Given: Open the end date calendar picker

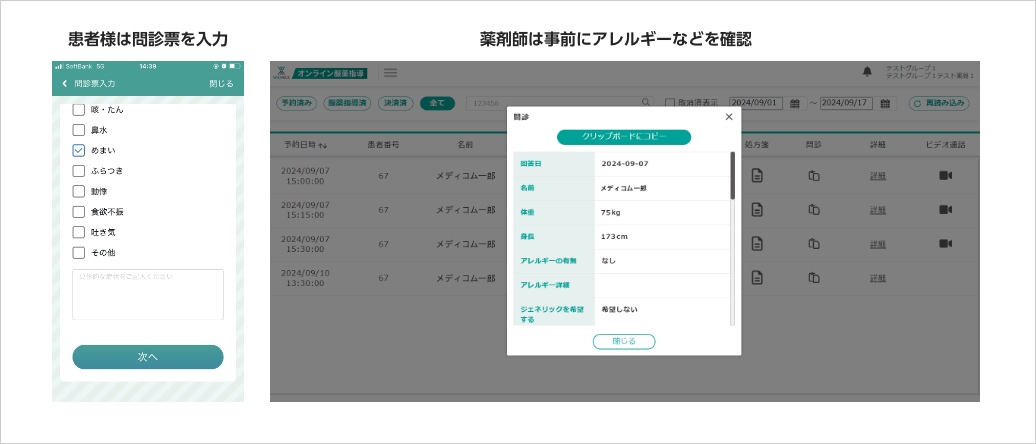Looking at the screenshot, I should 885,103.
